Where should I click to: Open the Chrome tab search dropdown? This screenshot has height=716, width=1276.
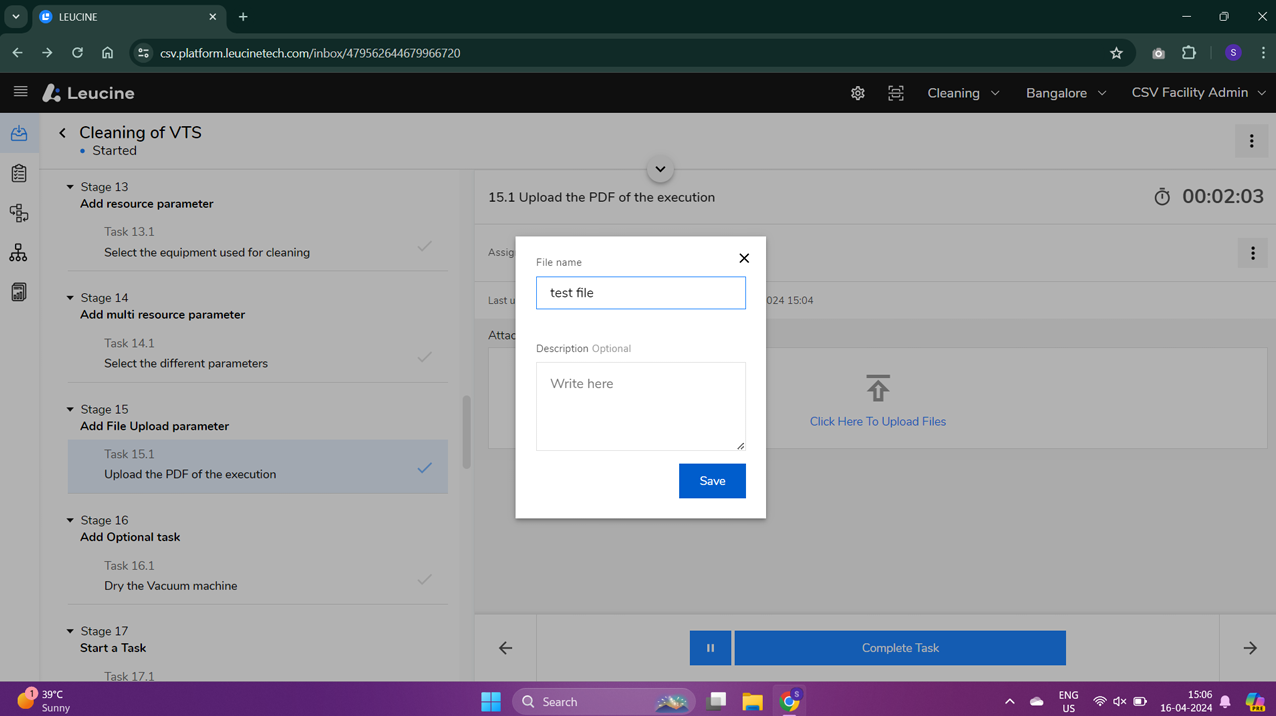coord(16,17)
